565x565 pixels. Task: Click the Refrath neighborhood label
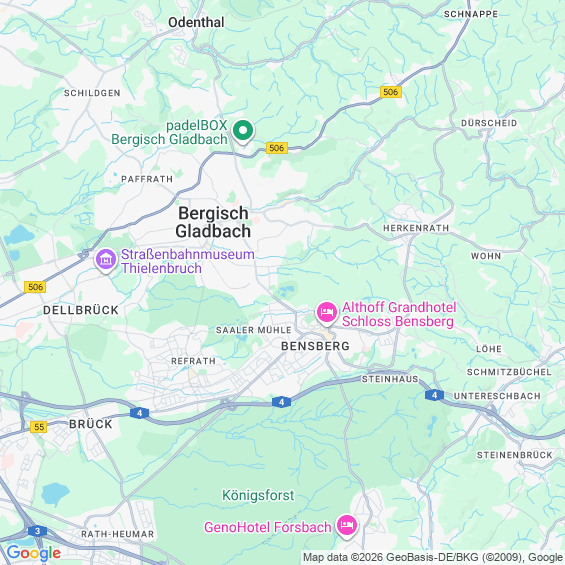point(193,361)
